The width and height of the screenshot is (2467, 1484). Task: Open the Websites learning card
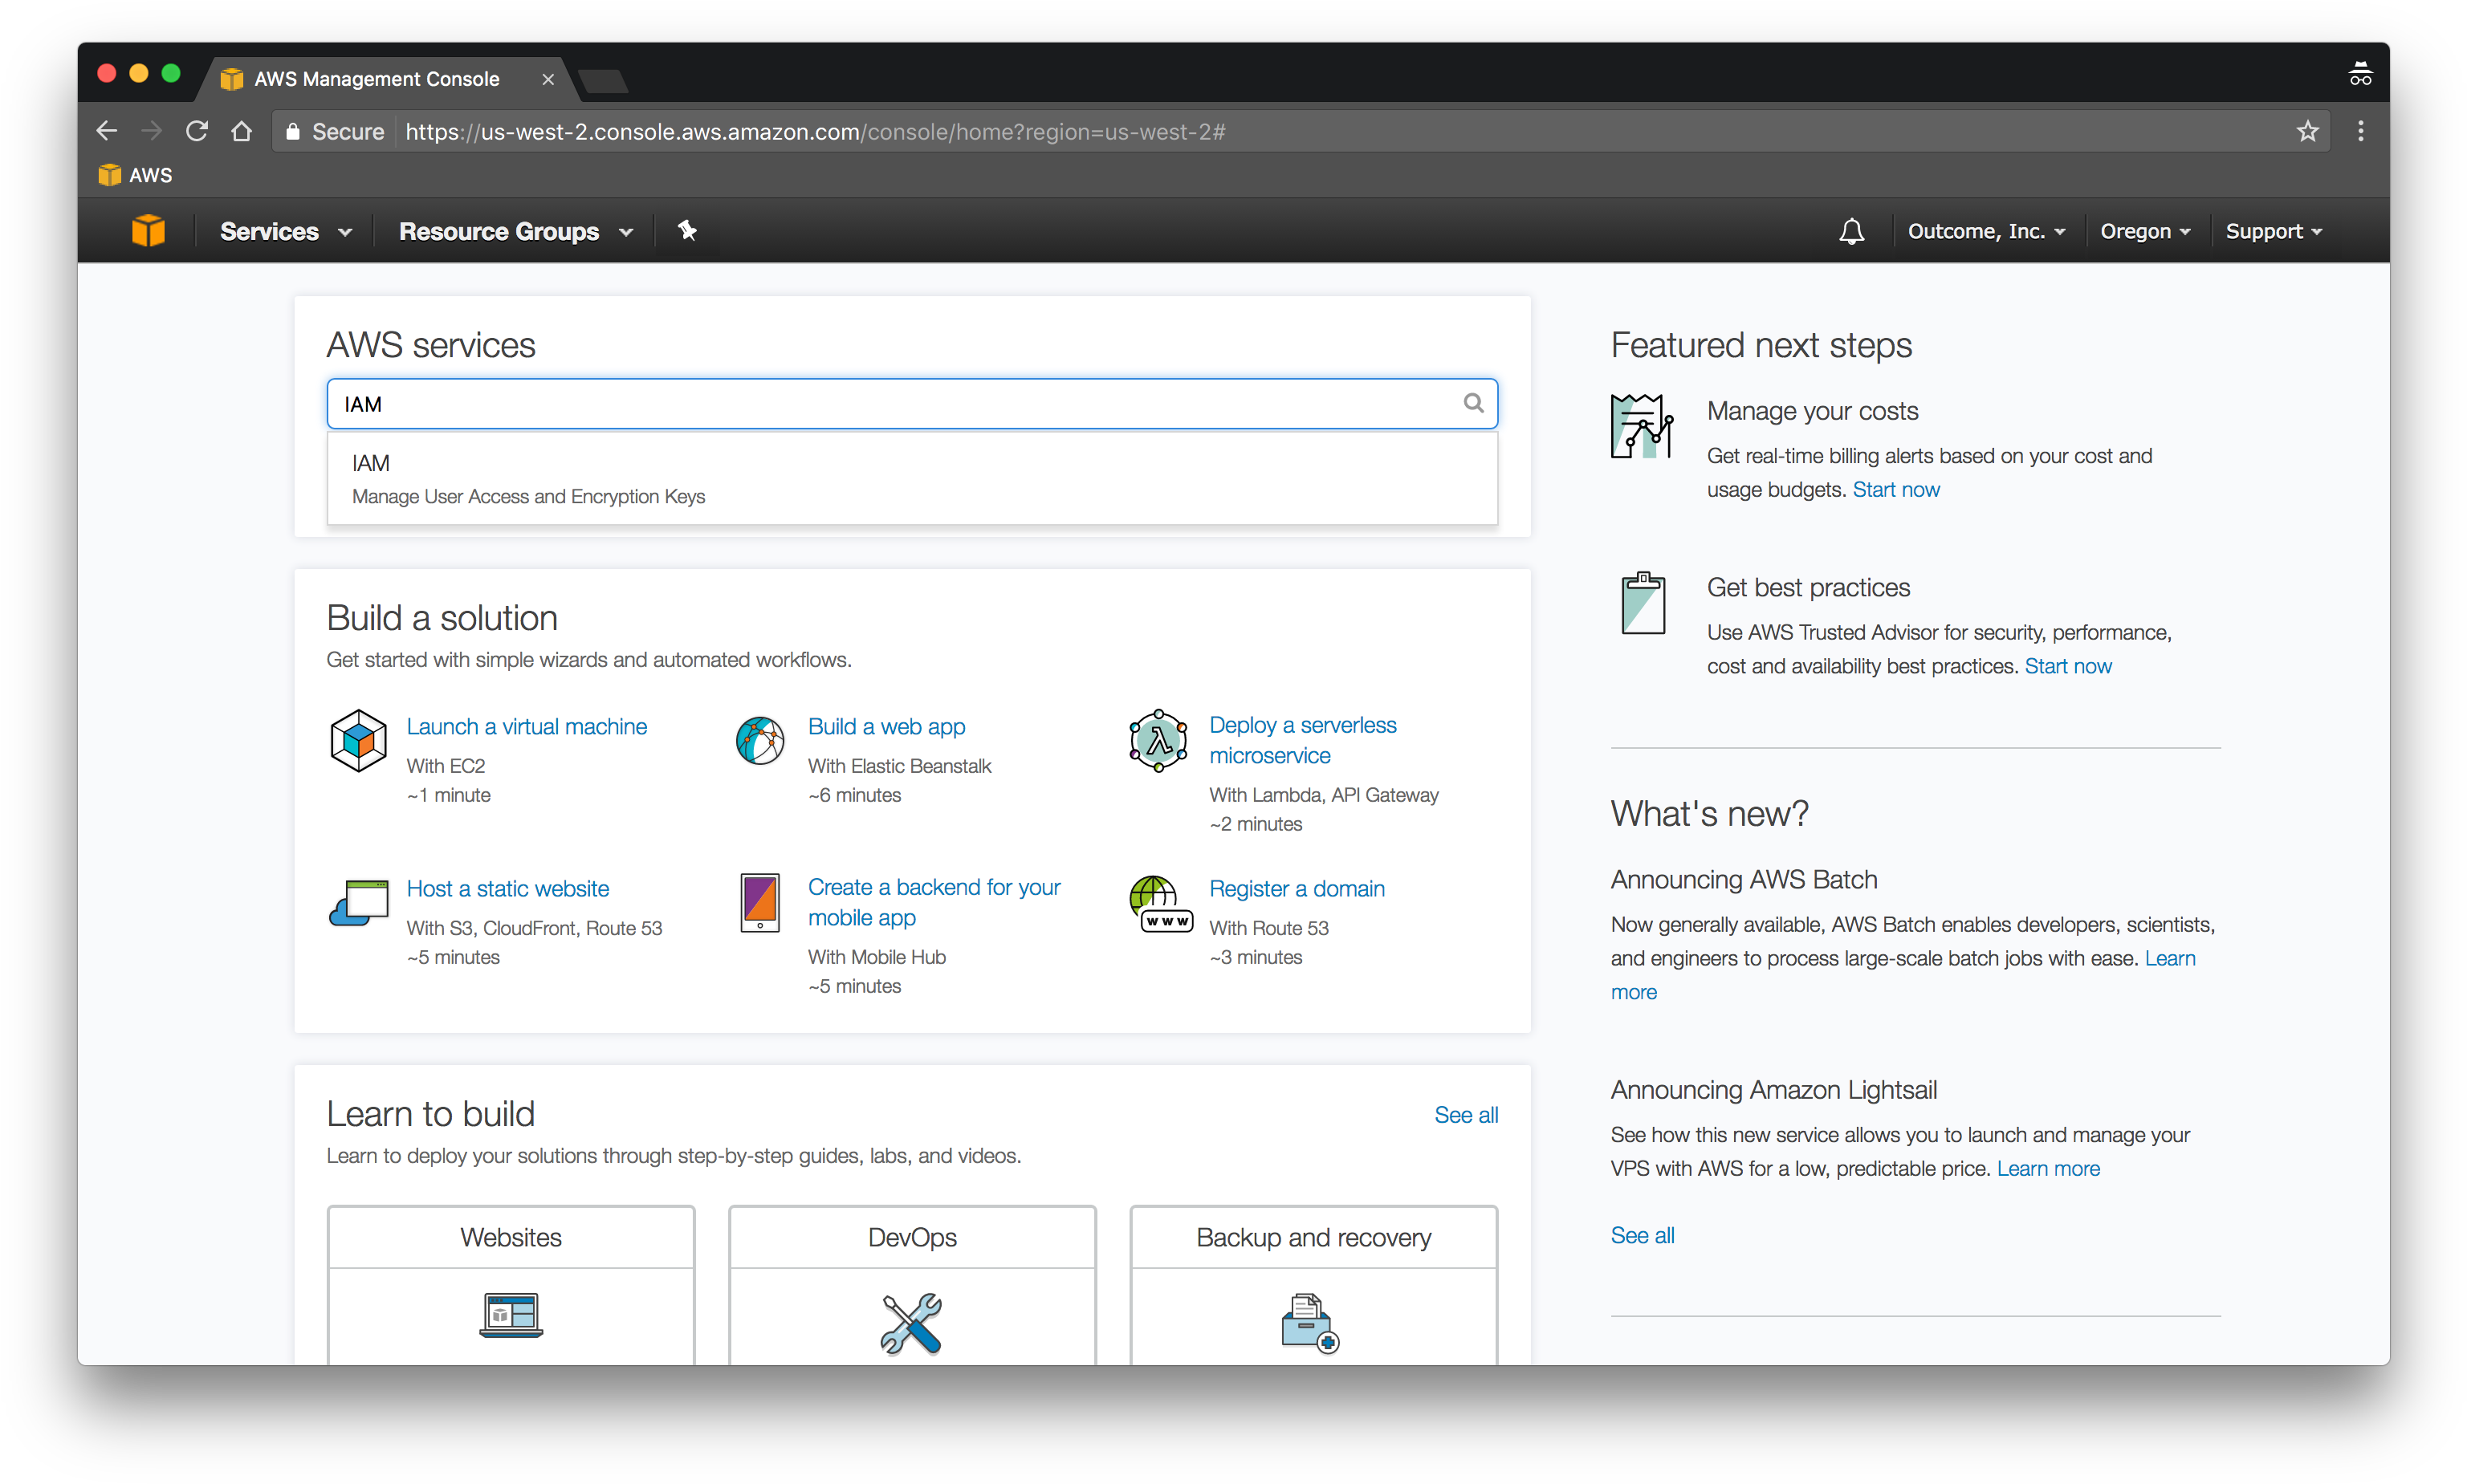coord(511,1285)
